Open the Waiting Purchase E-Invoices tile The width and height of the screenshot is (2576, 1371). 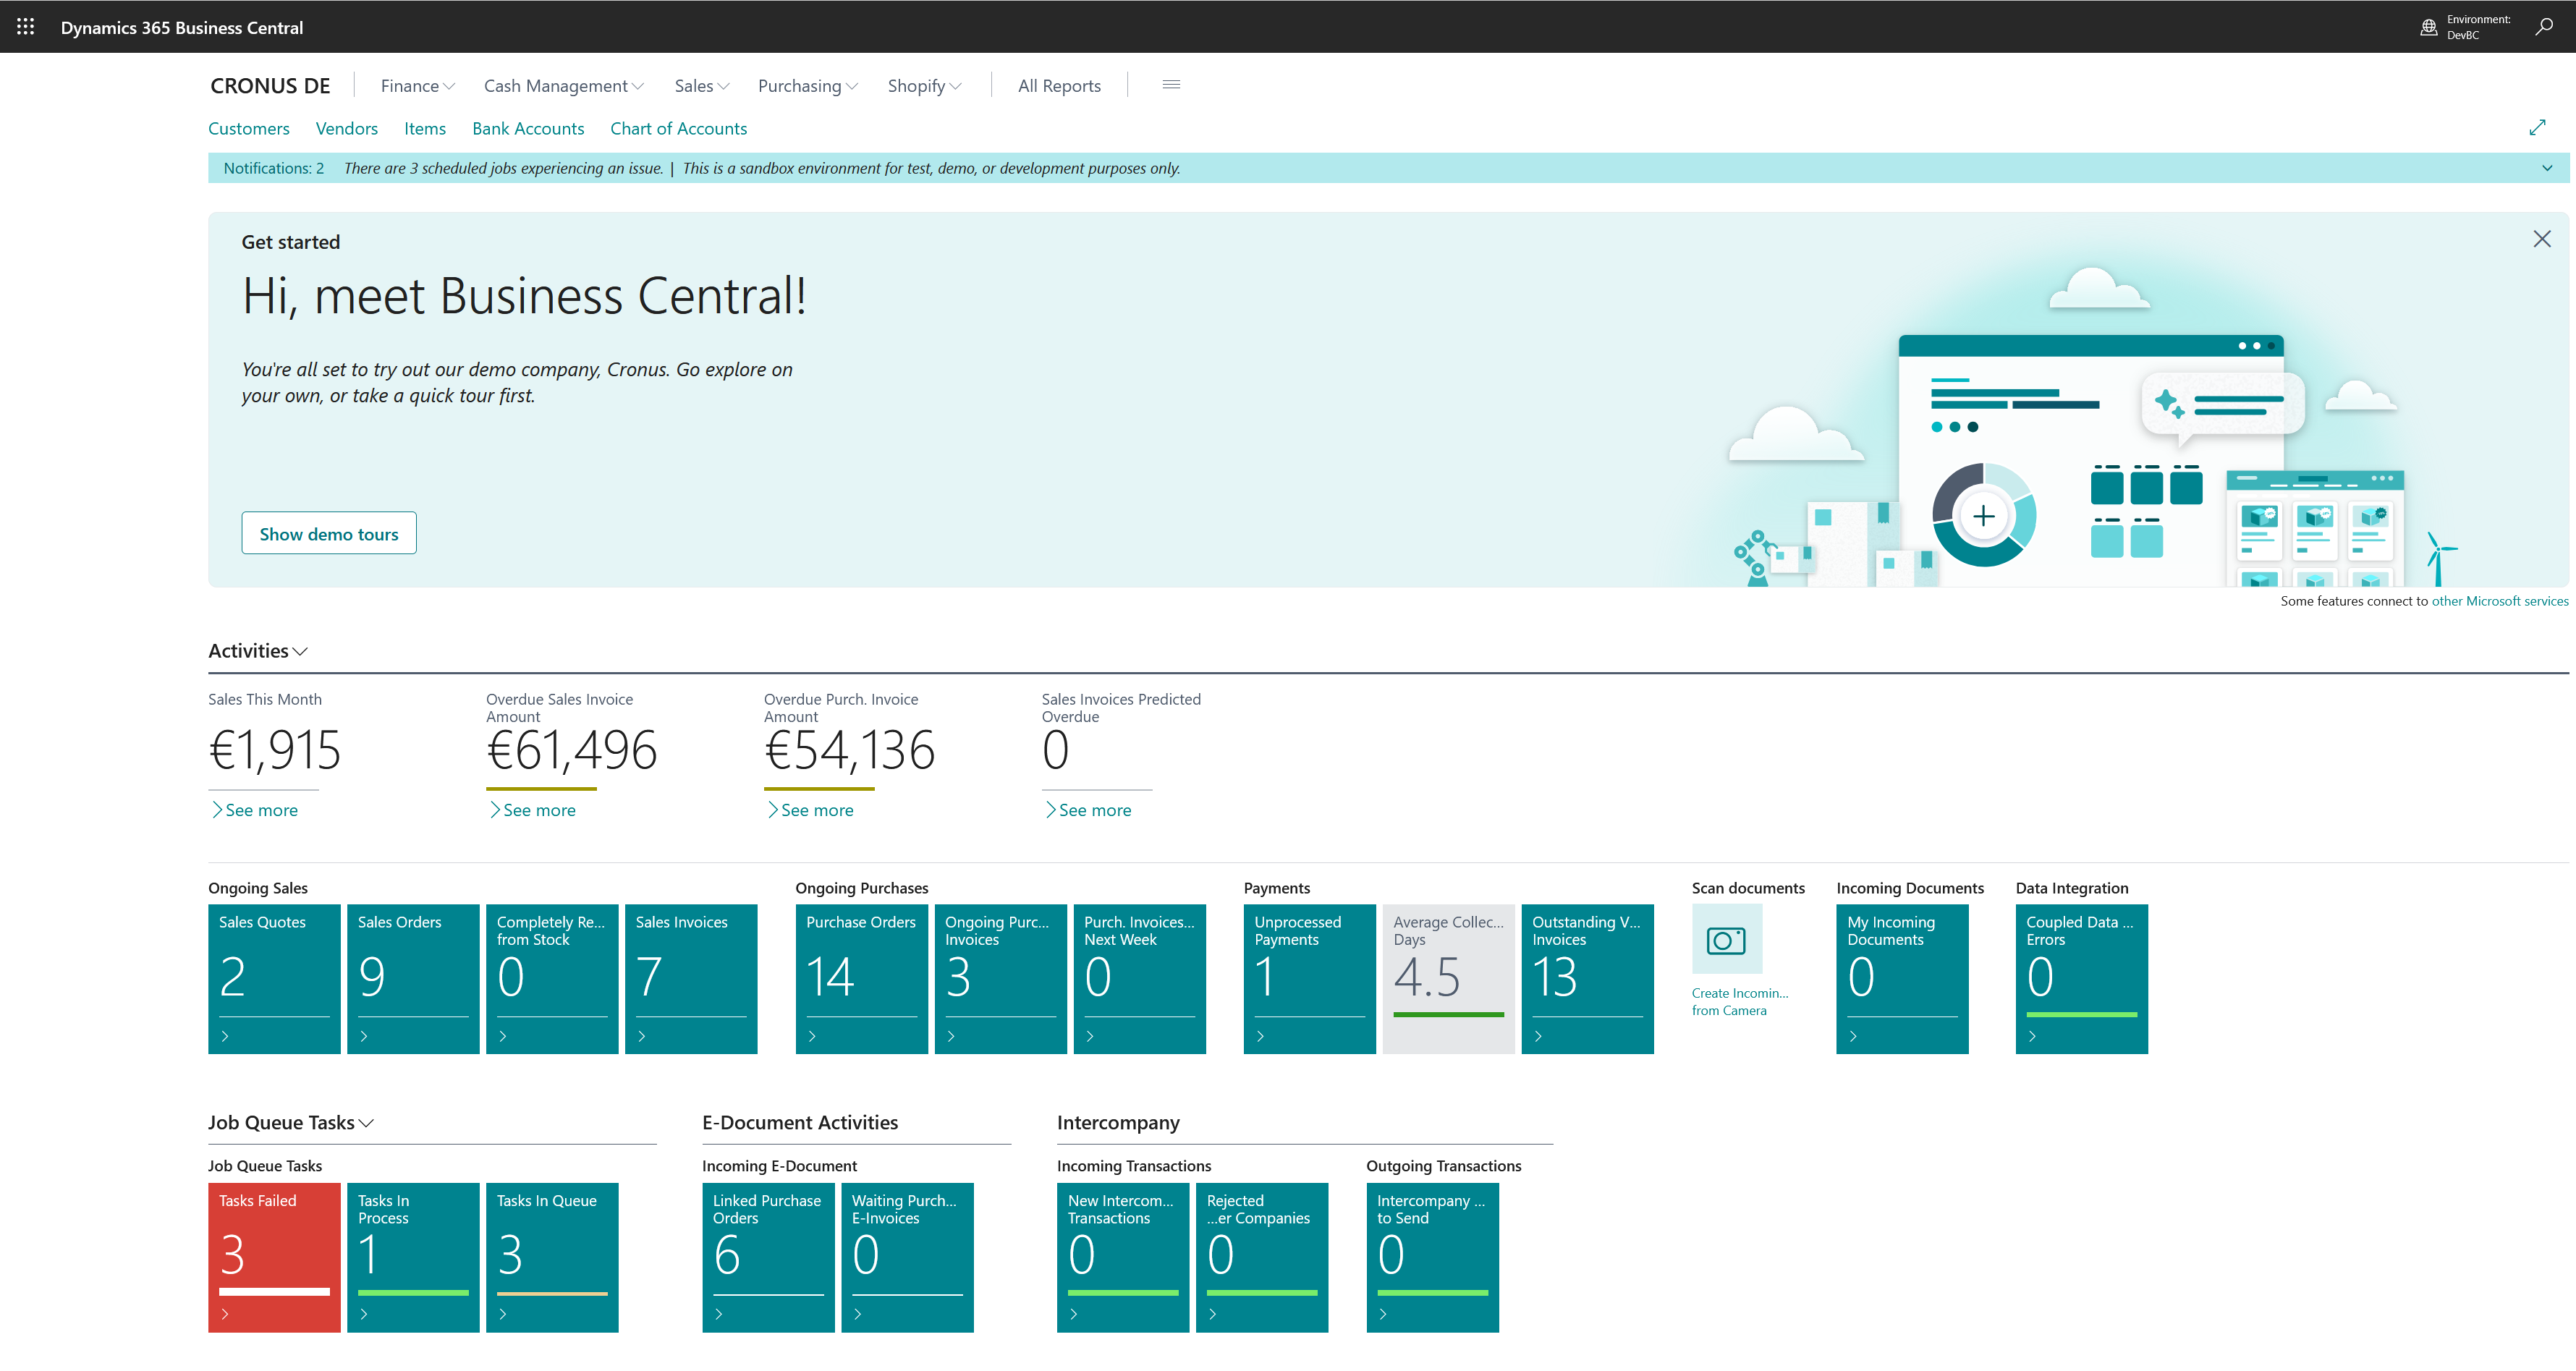coord(908,1257)
